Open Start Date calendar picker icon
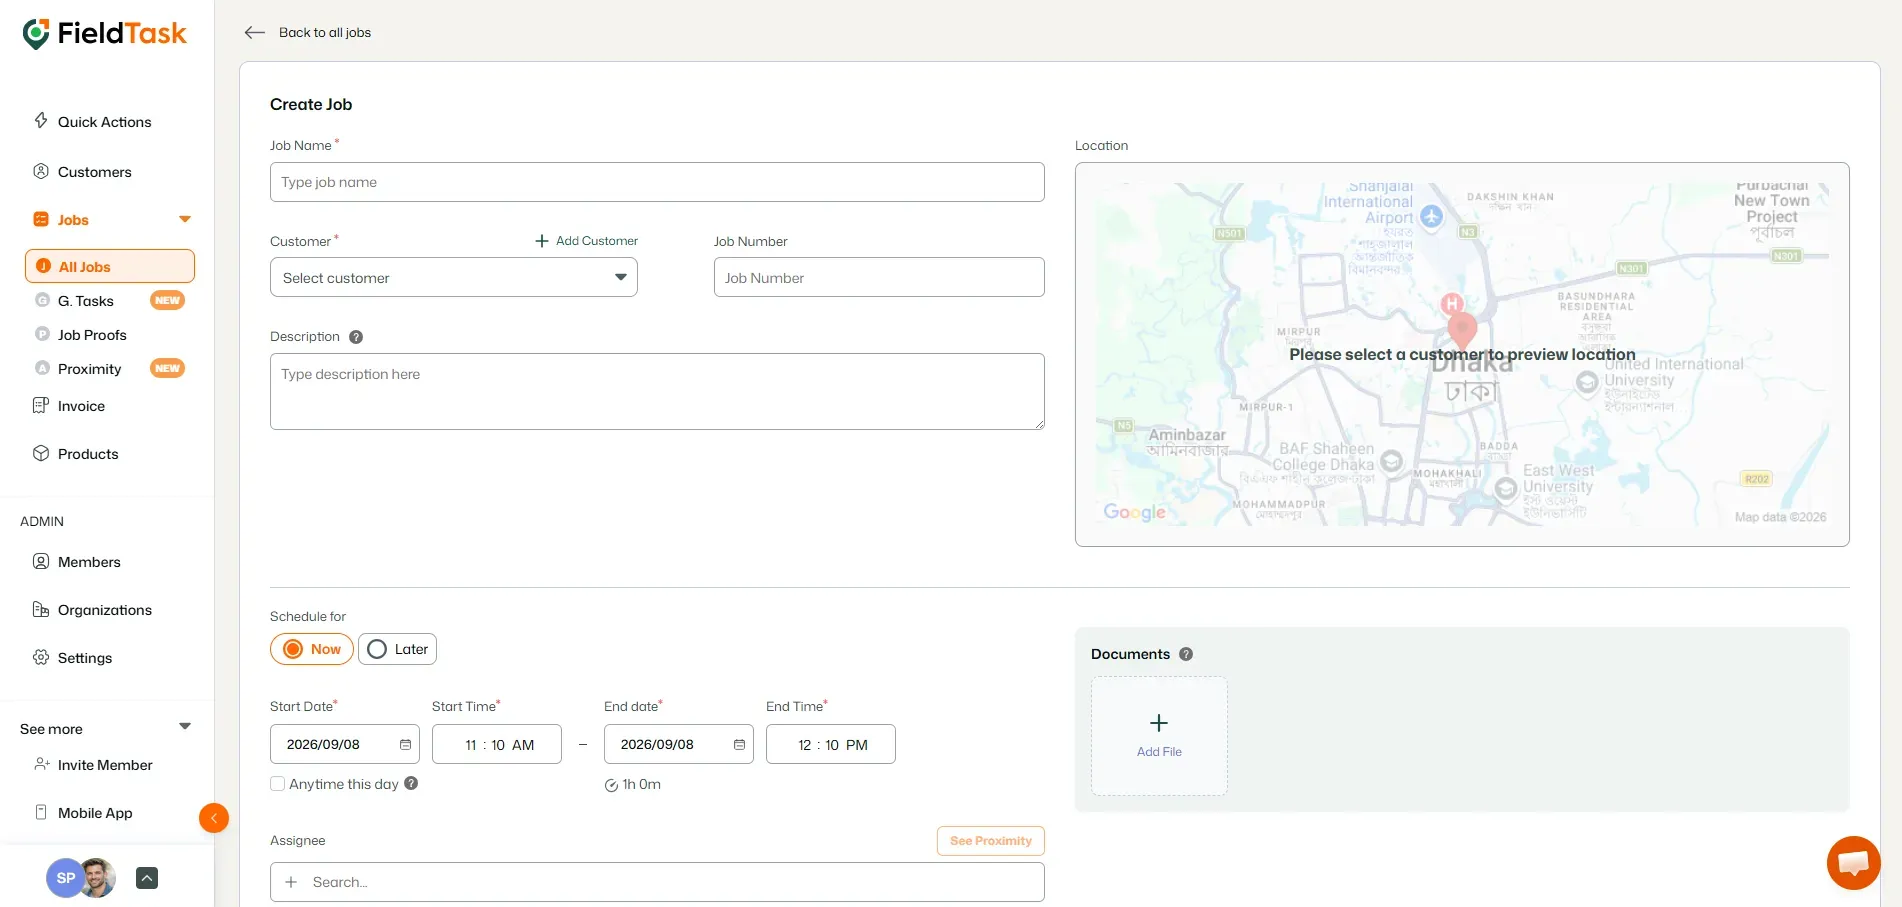The image size is (1902, 907). tap(405, 745)
